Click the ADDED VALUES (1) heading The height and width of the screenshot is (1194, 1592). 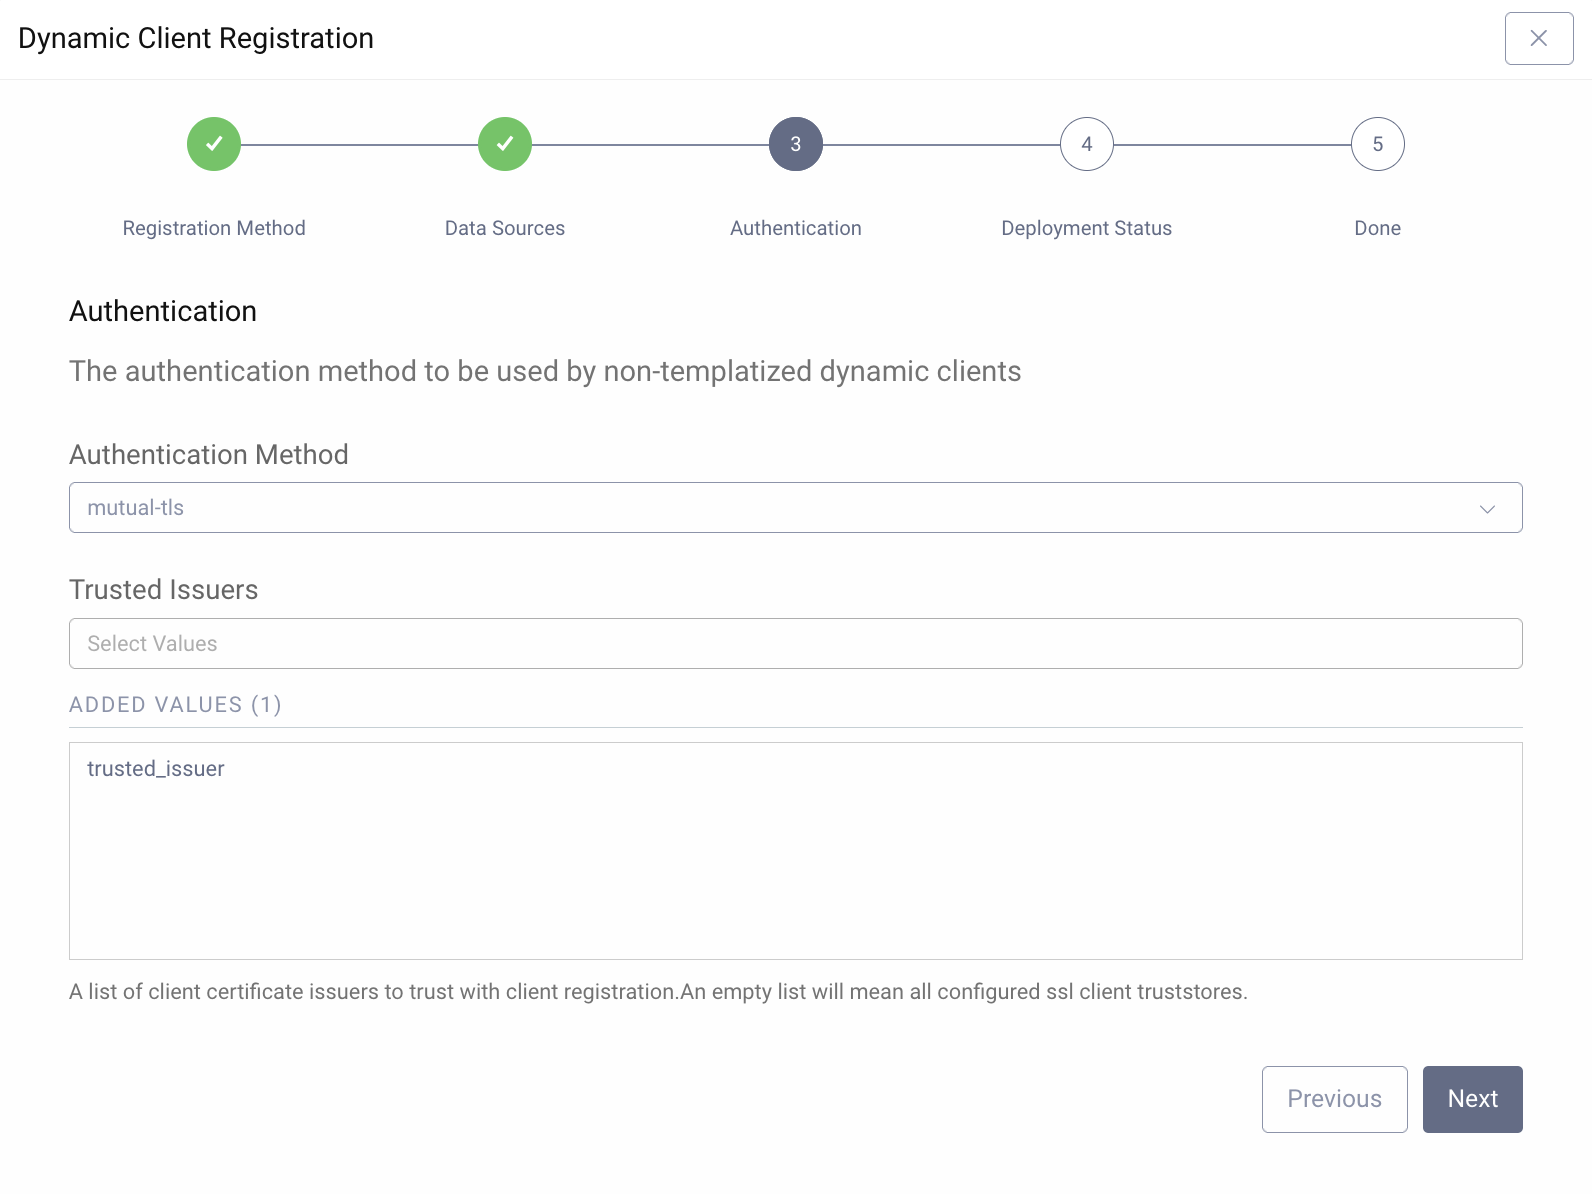coord(175,705)
